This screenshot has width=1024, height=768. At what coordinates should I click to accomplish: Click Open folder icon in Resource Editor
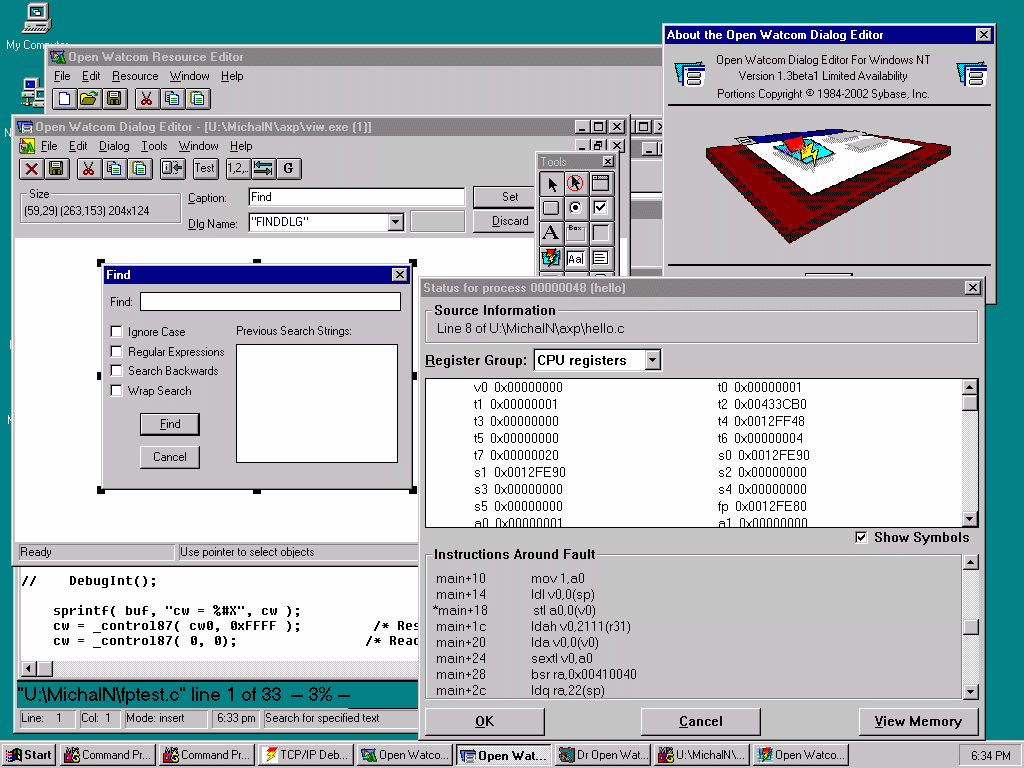(x=89, y=99)
